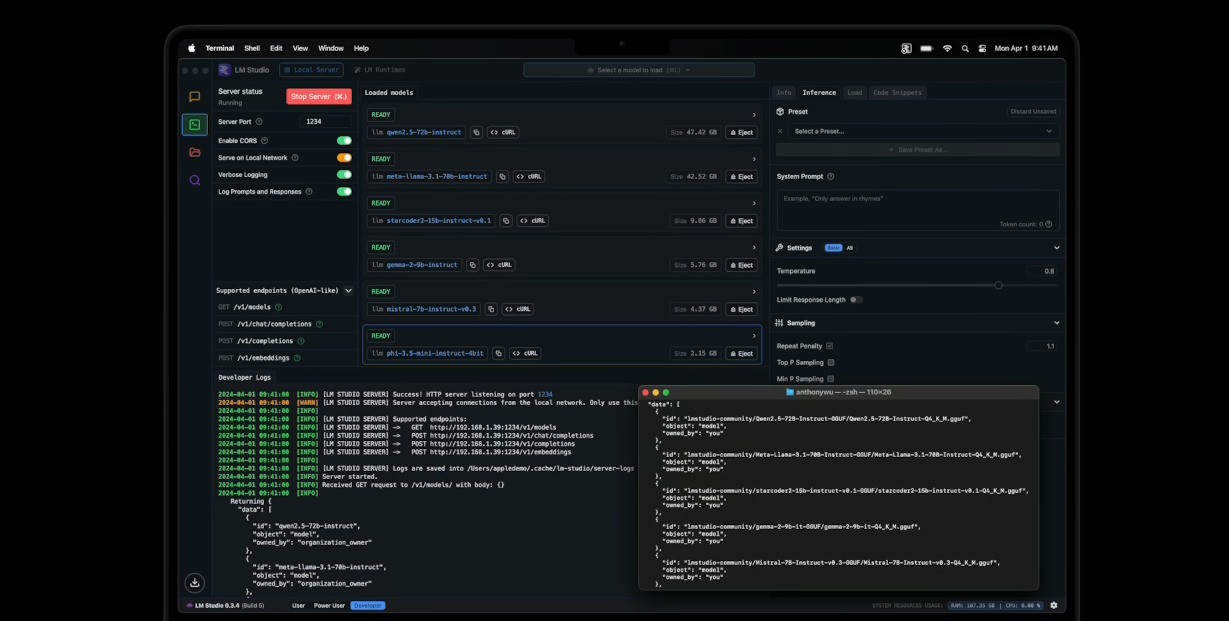Viewport: 1229px width, 621px height.
Task: Select the All settings filter badge
Action: point(850,248)
